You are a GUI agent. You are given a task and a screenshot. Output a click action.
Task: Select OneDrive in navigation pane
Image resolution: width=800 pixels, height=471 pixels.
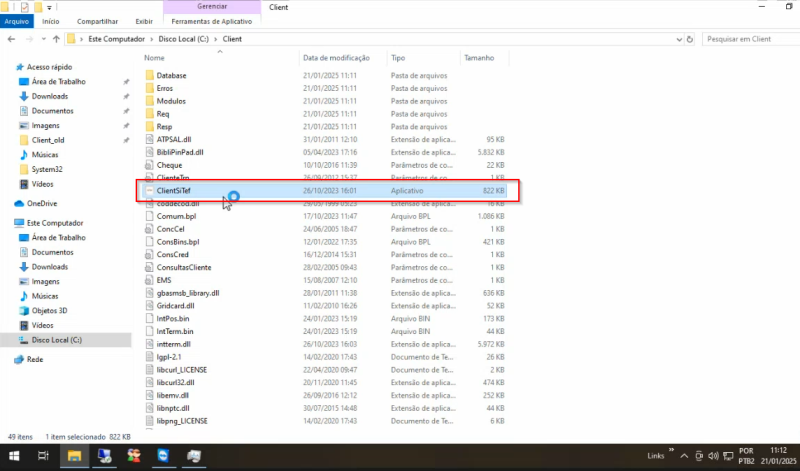[x=42, y=204]
